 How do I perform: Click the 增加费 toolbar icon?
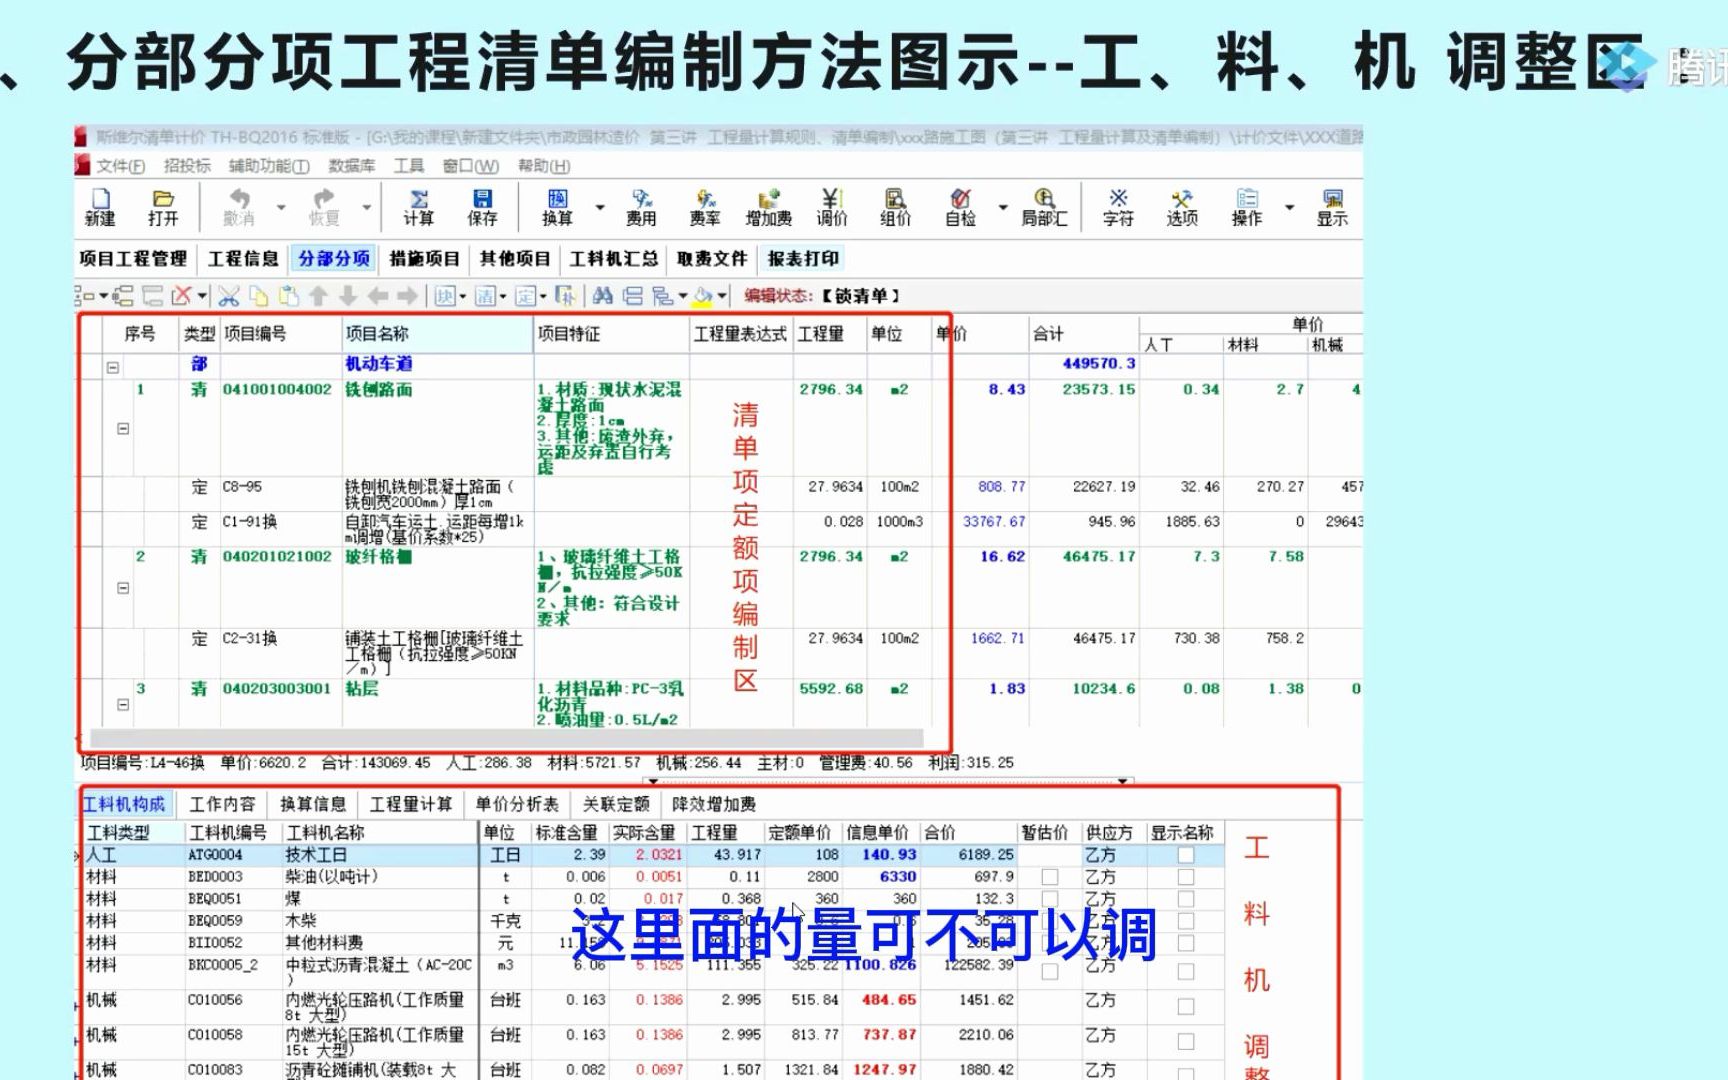(768, 207)
